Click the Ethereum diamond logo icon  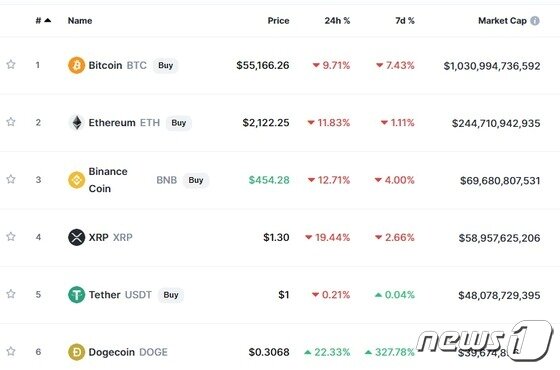[76, 122]
